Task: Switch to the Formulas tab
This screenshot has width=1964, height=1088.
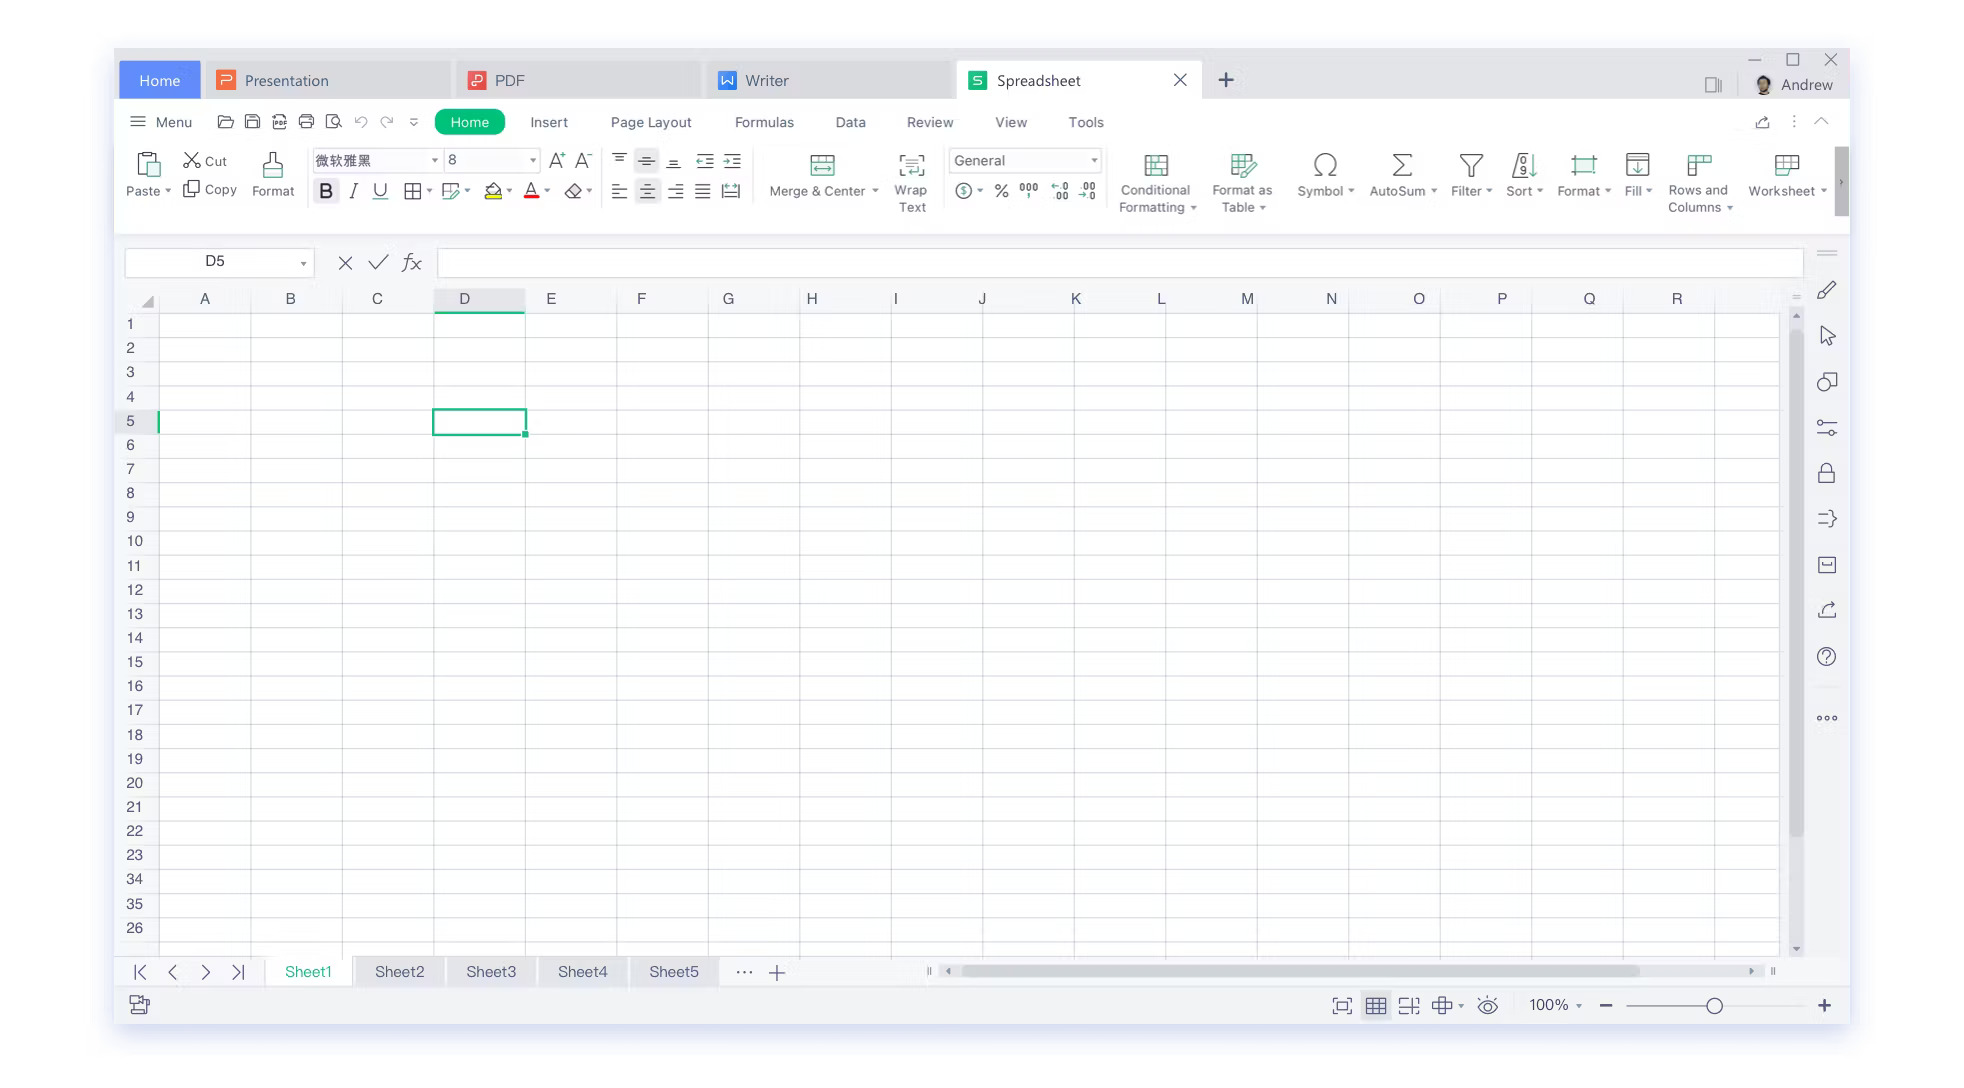Action: (764, 122)
